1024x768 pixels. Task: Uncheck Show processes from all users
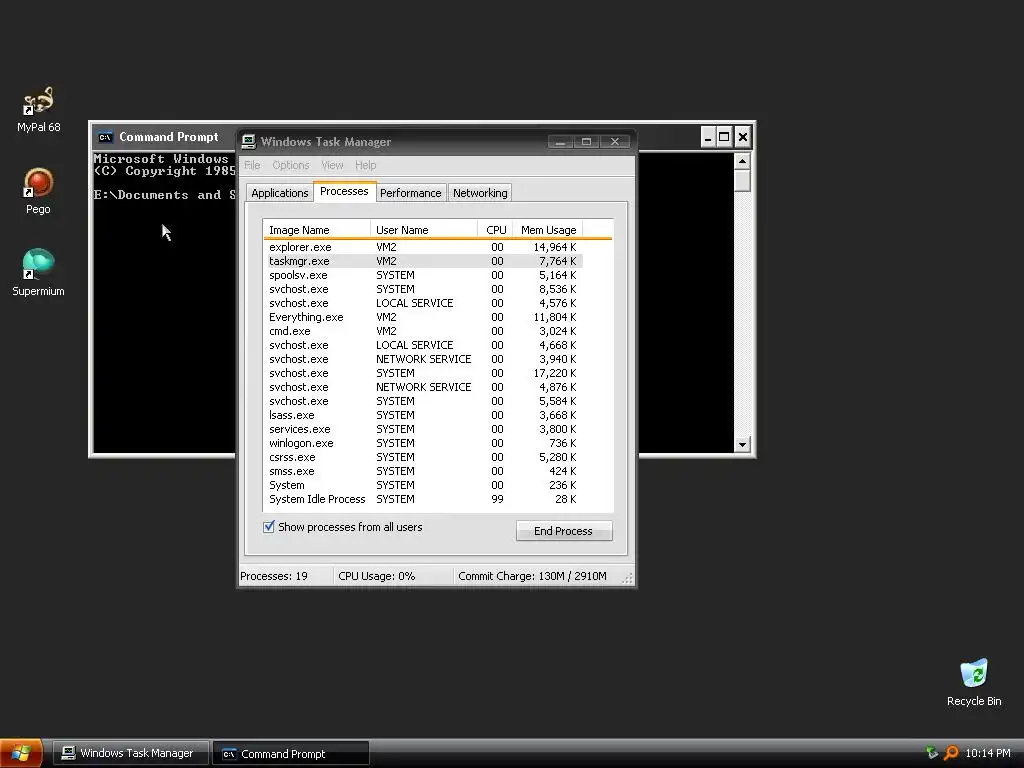[x=268, y=527]
